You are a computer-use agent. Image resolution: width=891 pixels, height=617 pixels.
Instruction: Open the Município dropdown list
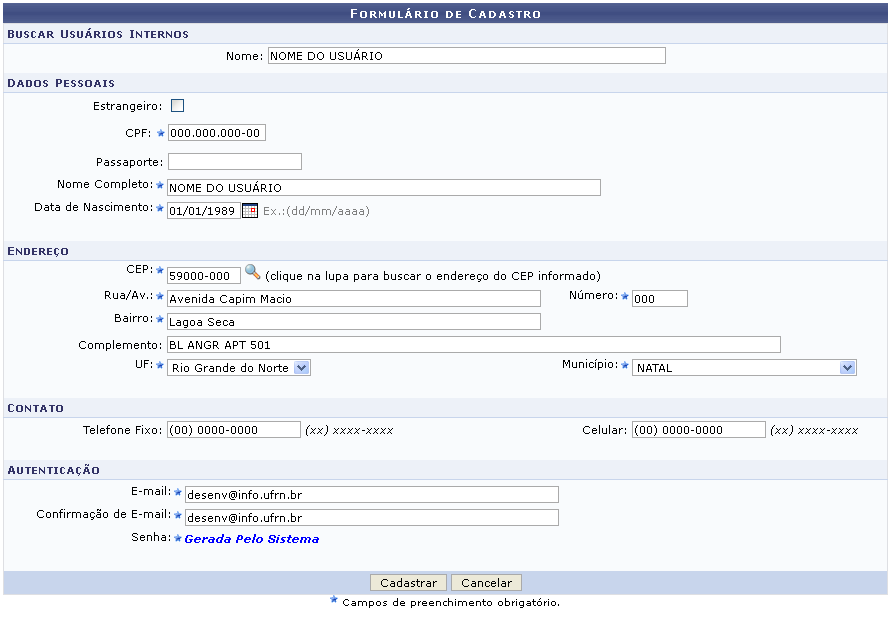848,368
